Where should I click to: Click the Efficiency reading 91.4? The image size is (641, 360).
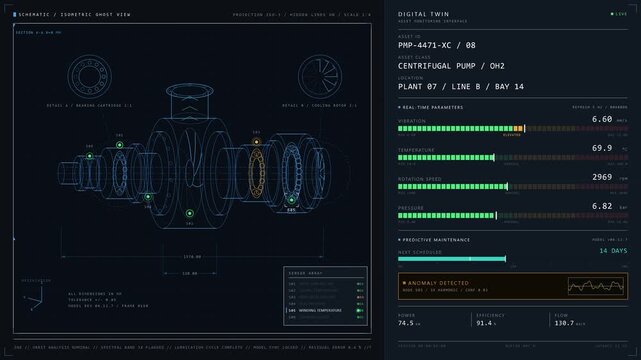click(484, 323)
